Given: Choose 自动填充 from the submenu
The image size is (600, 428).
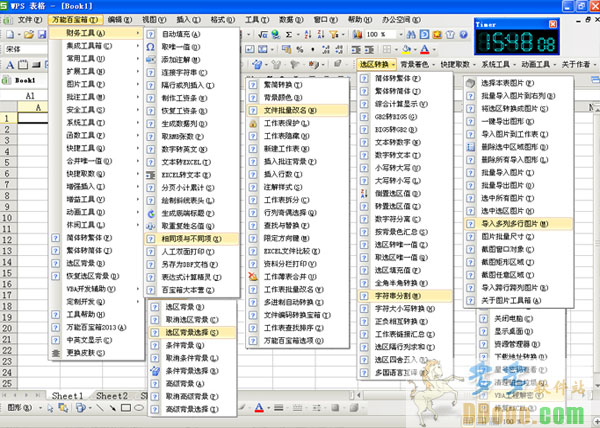Looking at the screenshot, I should point(192,34).
